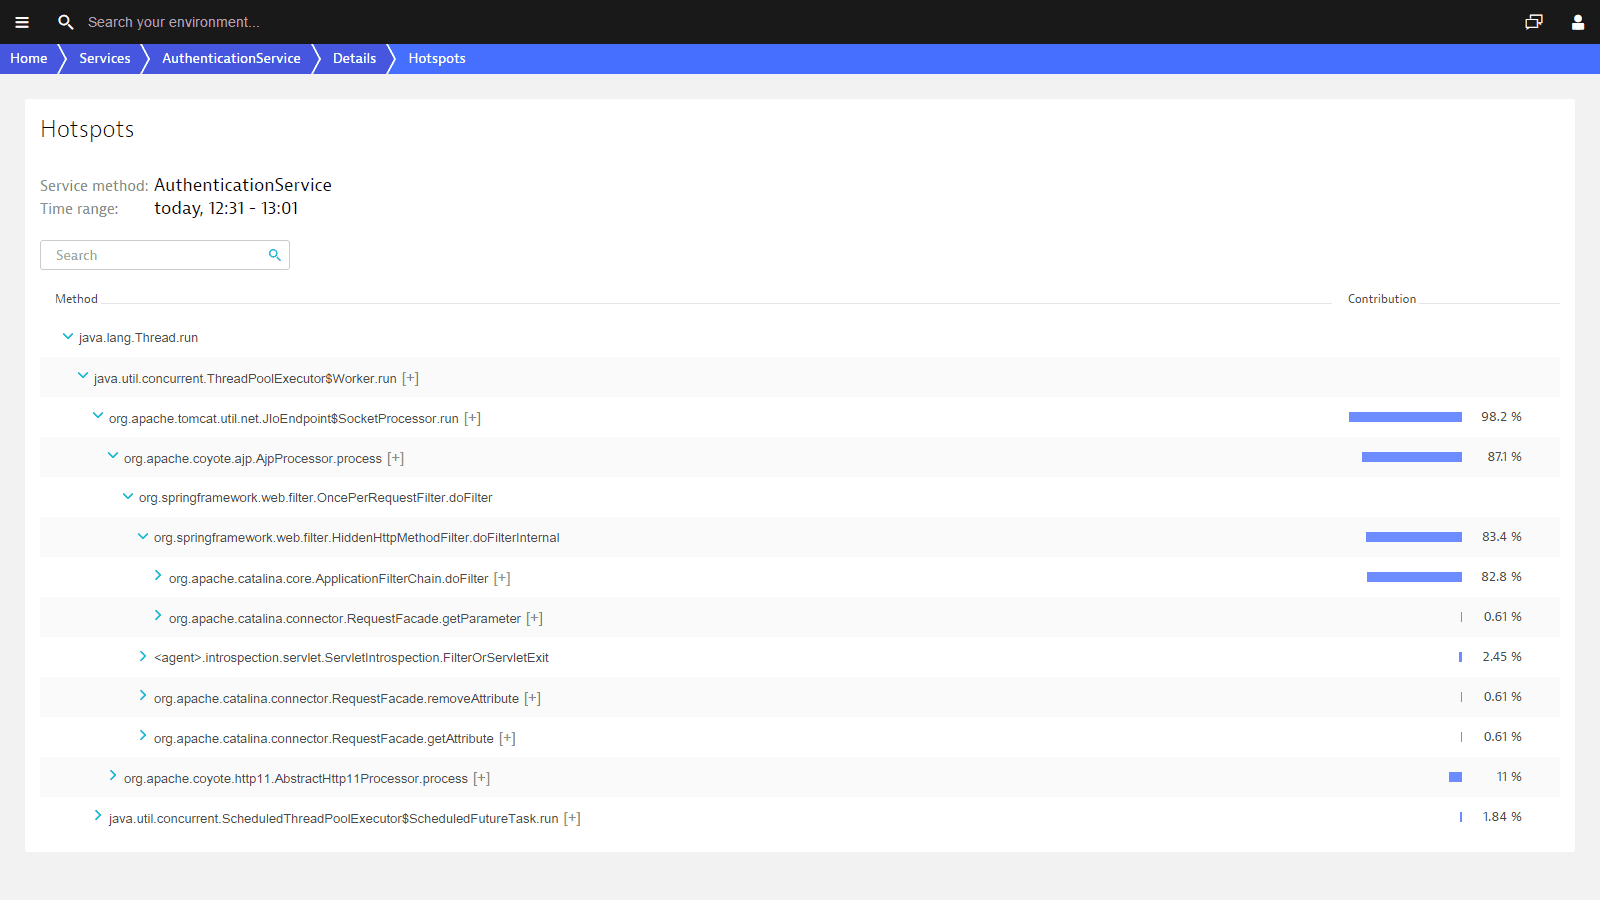Go to Home breadcrumb

(29, 58)
